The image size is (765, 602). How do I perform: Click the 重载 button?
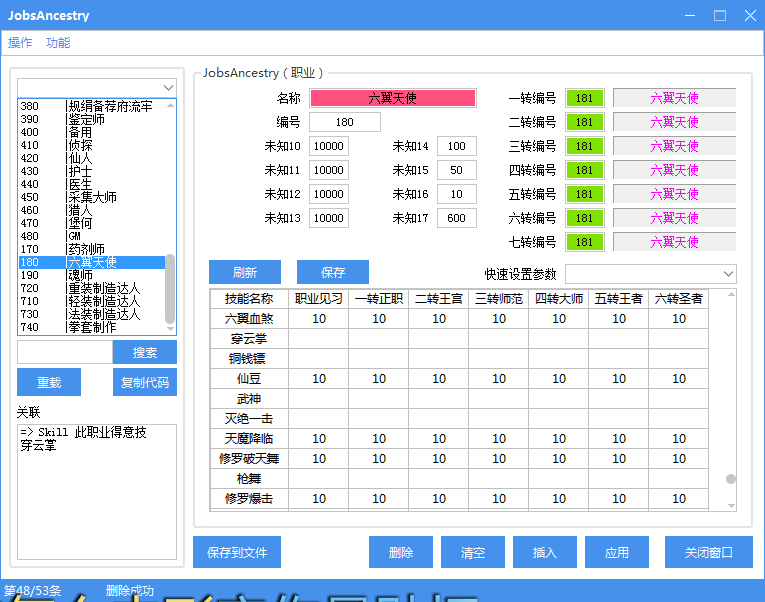49,382
